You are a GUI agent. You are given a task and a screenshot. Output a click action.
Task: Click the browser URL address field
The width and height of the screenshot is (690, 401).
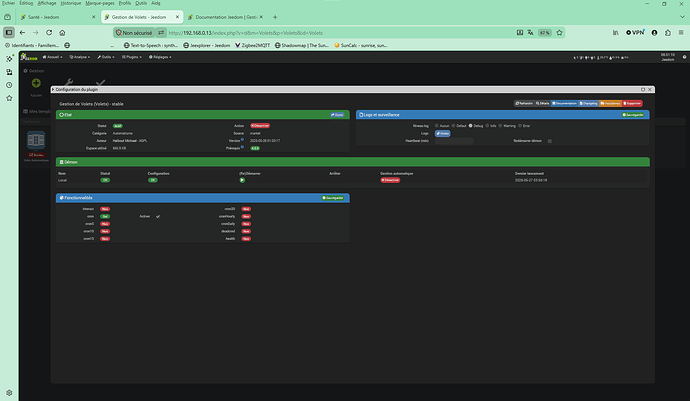[339, 33]
